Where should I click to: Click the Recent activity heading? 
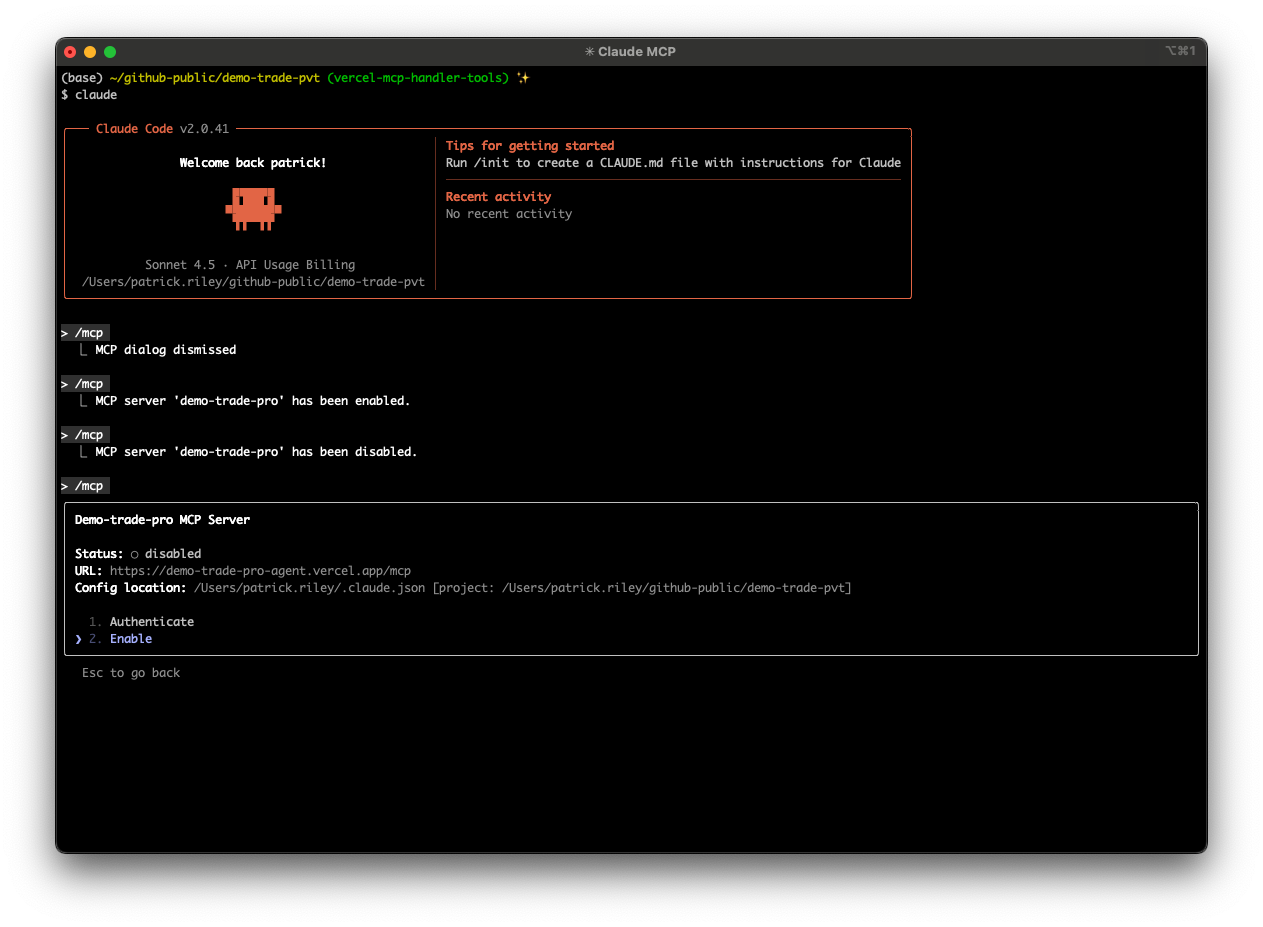pyautogui.click(x=498, y=197)
